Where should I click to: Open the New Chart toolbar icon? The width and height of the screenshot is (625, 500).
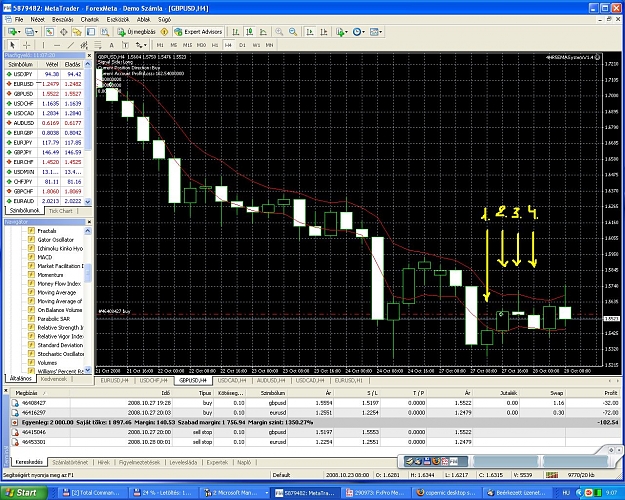click(14, 32)
